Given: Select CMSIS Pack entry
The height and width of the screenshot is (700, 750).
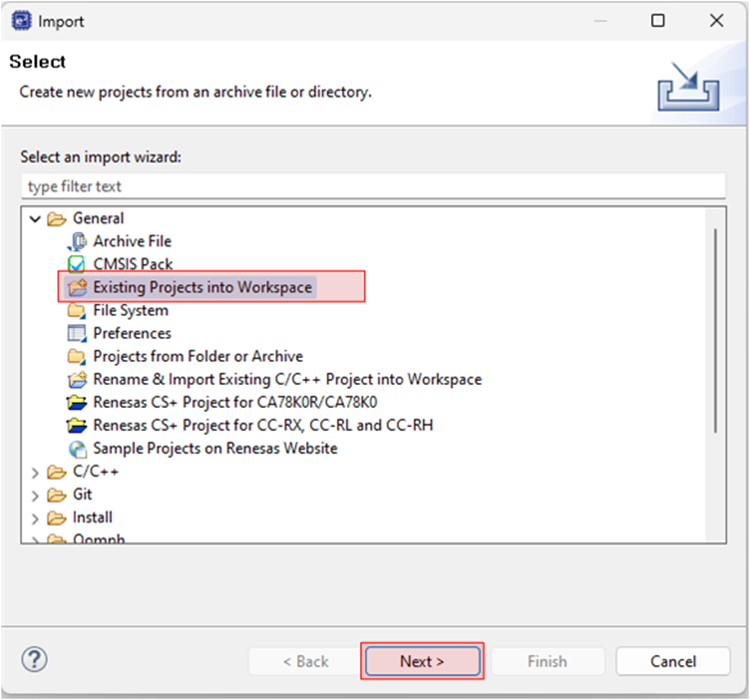Looking at the screenshot, I should click(x=133, y=264).
